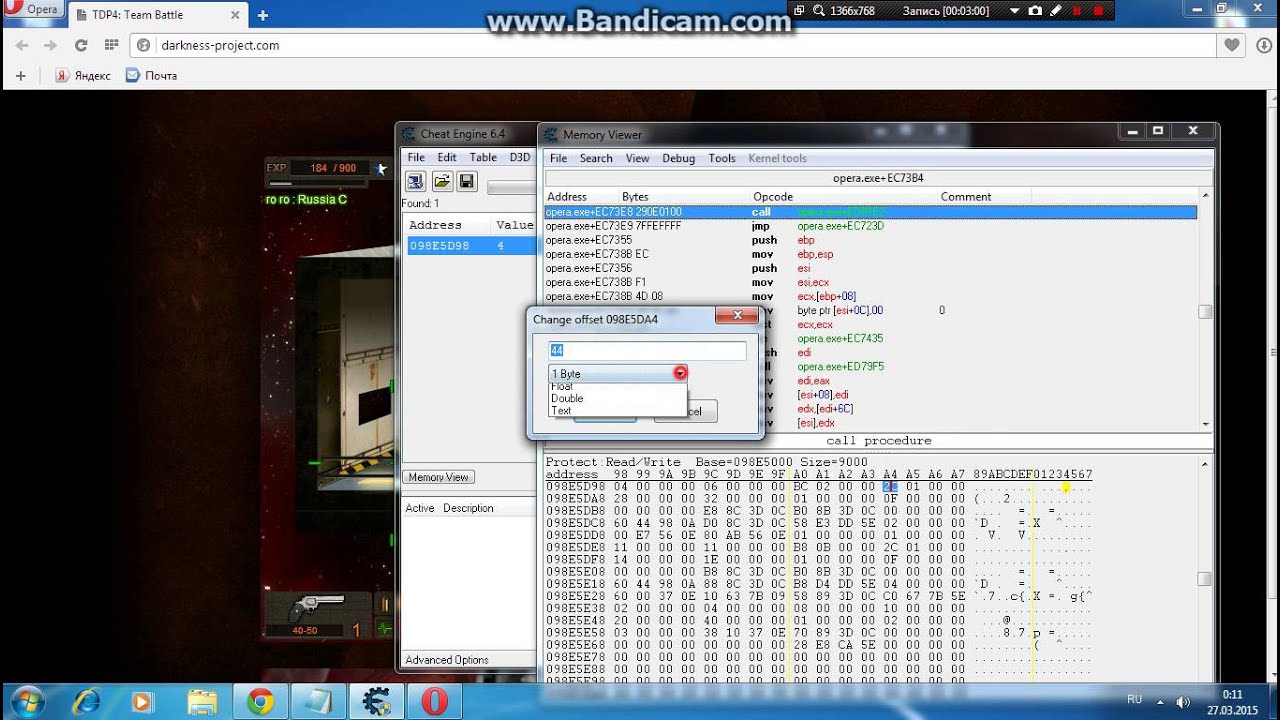Select found address 098E5D98 in results

coord(471,246)
